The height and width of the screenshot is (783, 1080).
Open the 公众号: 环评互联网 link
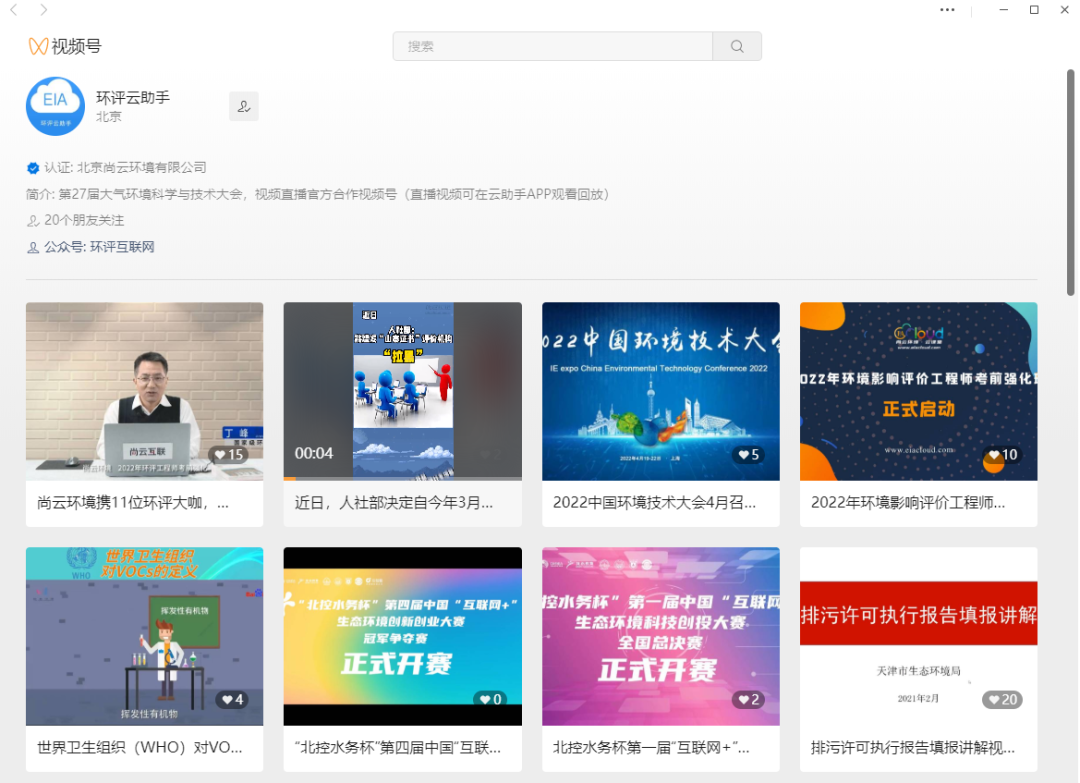coord(99,247)
